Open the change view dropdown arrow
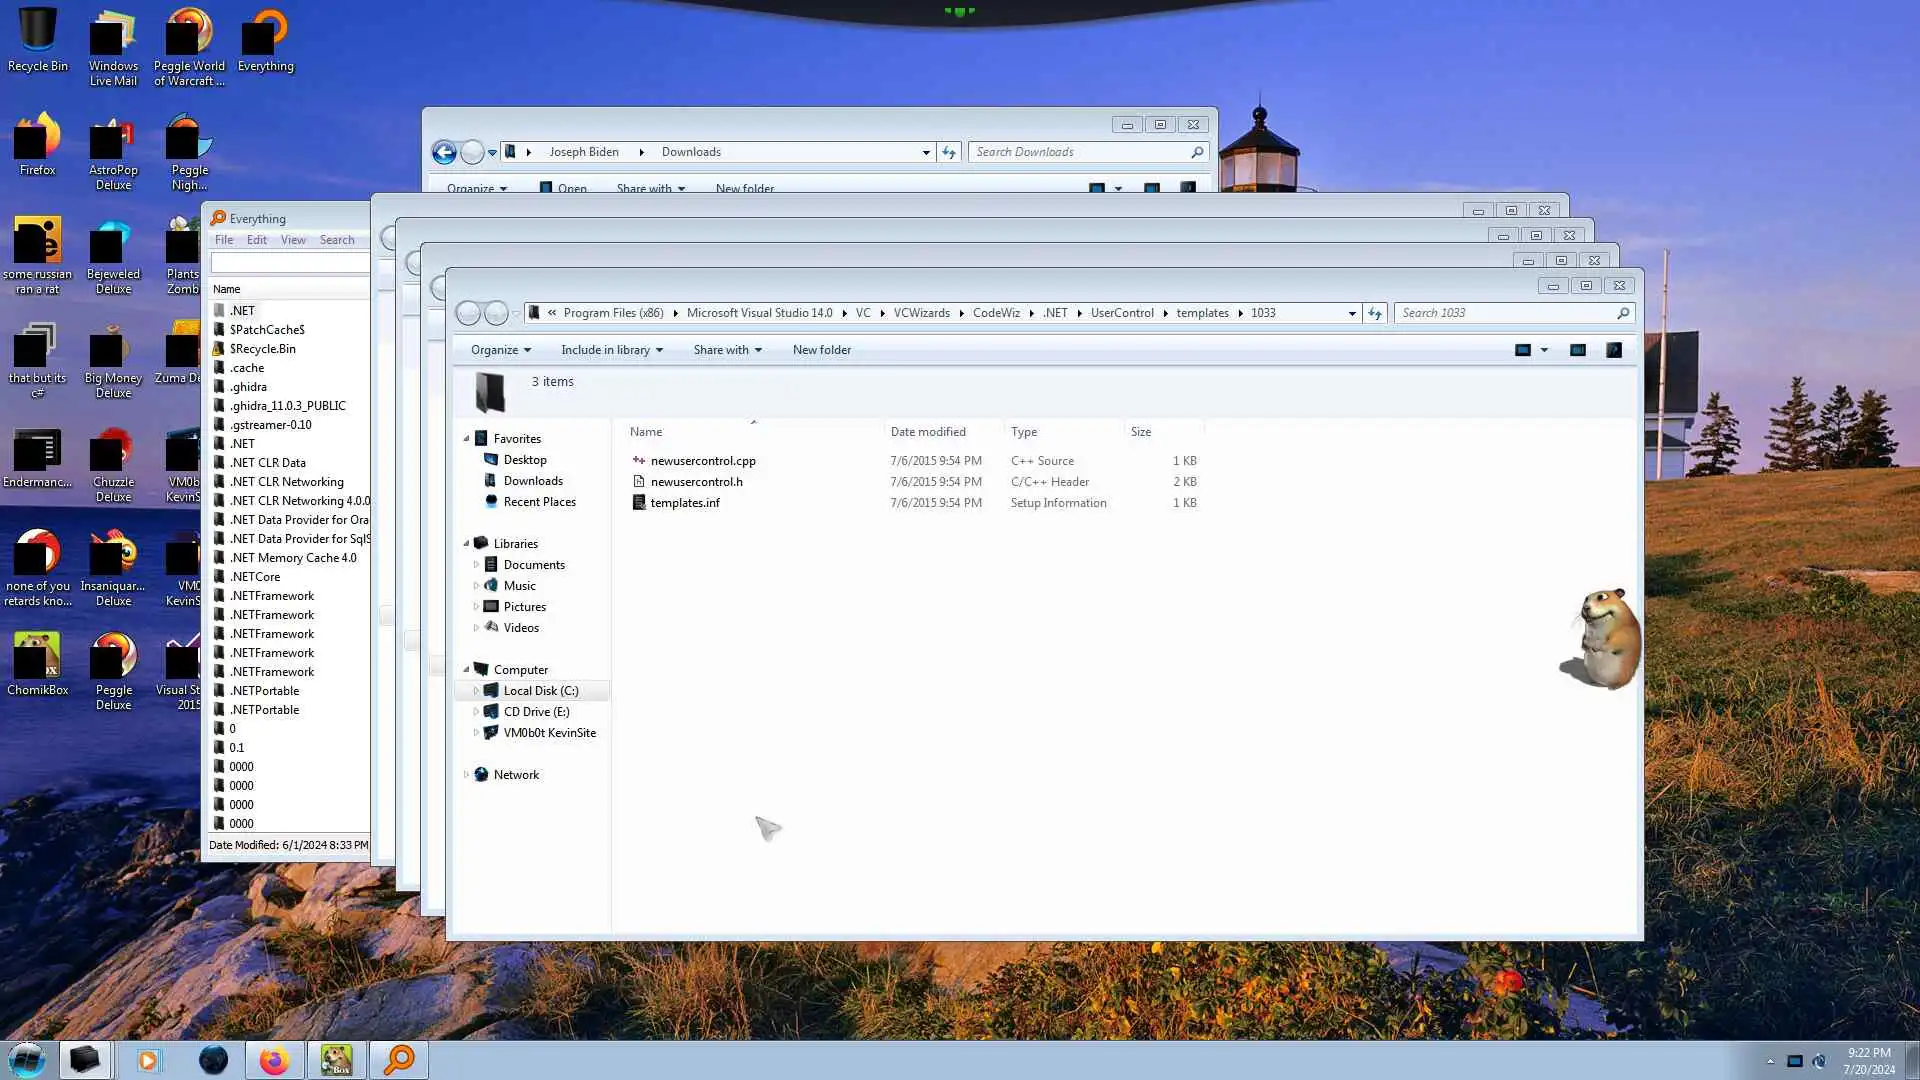Screen dimensions: 1920x1080 (1544, 350)
